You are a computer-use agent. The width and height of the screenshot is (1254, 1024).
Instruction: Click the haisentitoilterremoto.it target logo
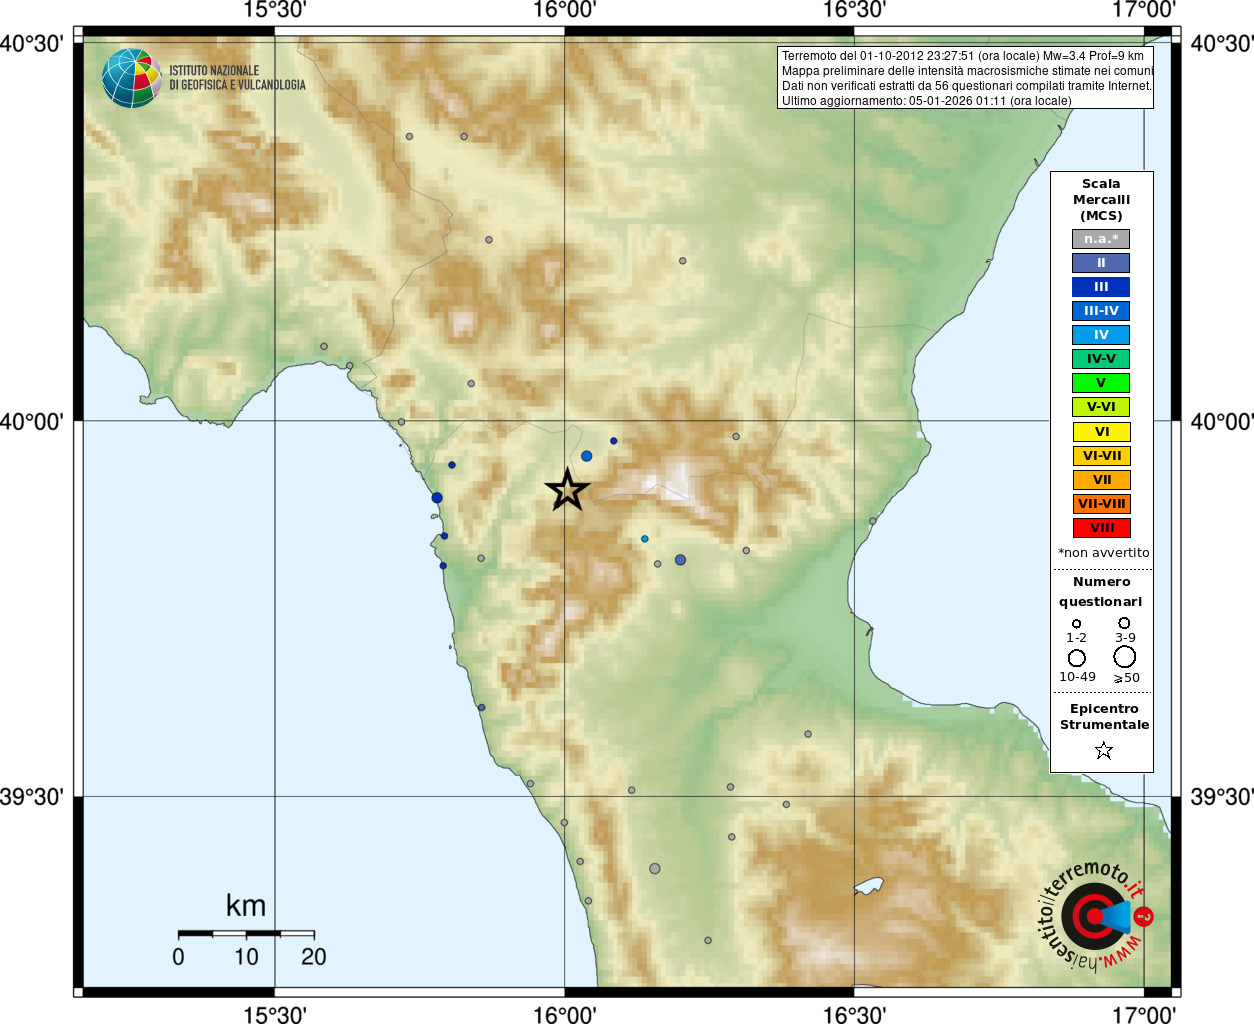click(x=1094, y=916)
